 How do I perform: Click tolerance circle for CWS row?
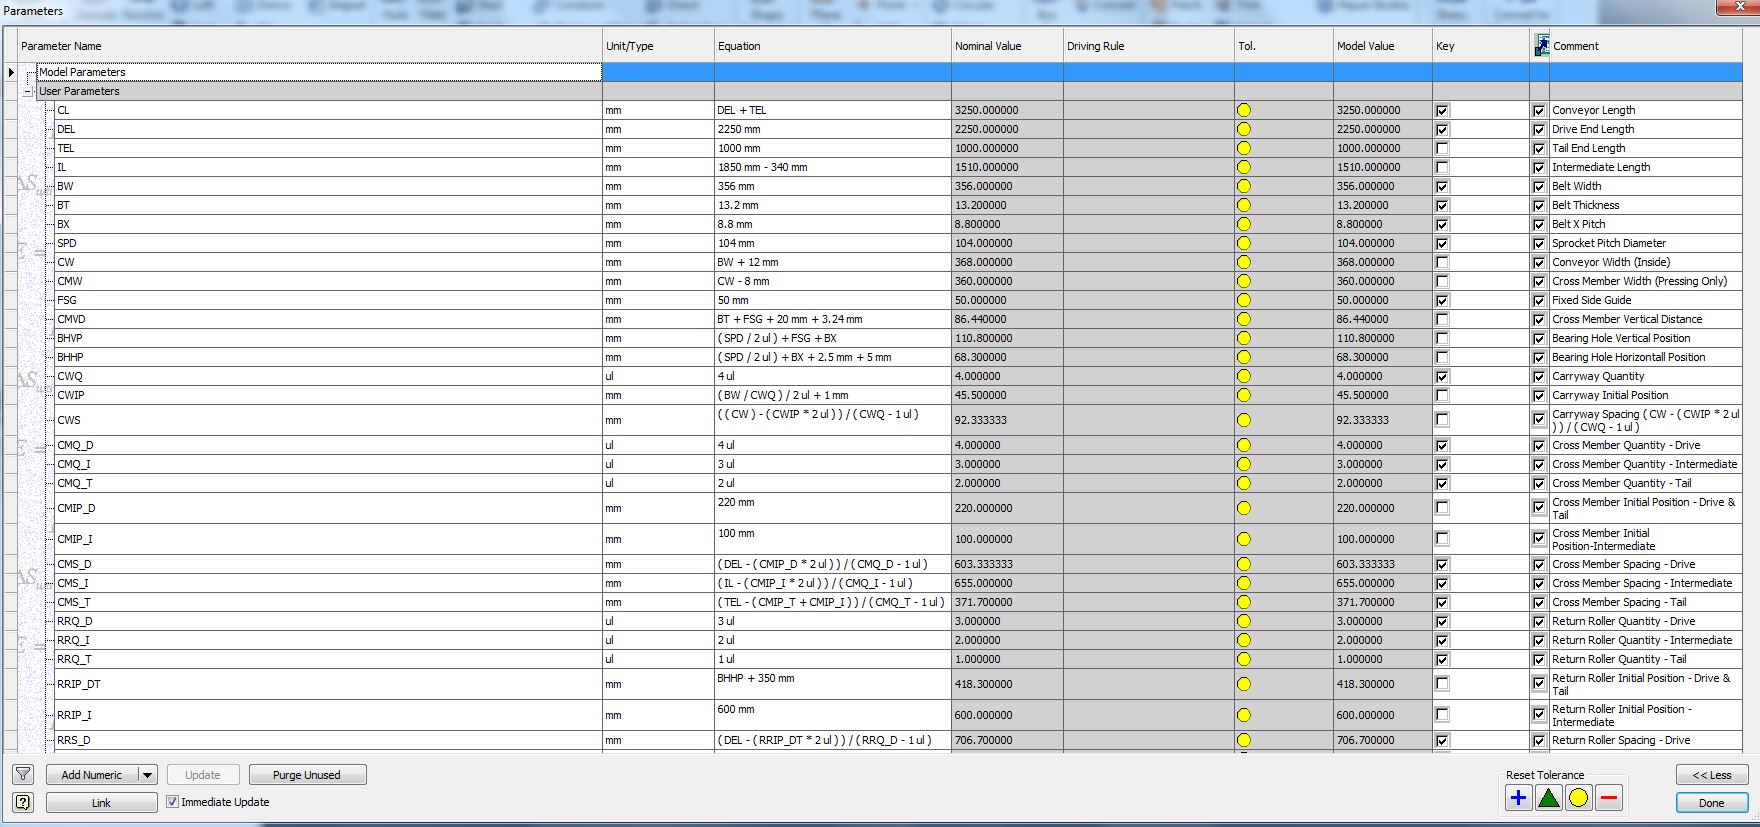1244,420
